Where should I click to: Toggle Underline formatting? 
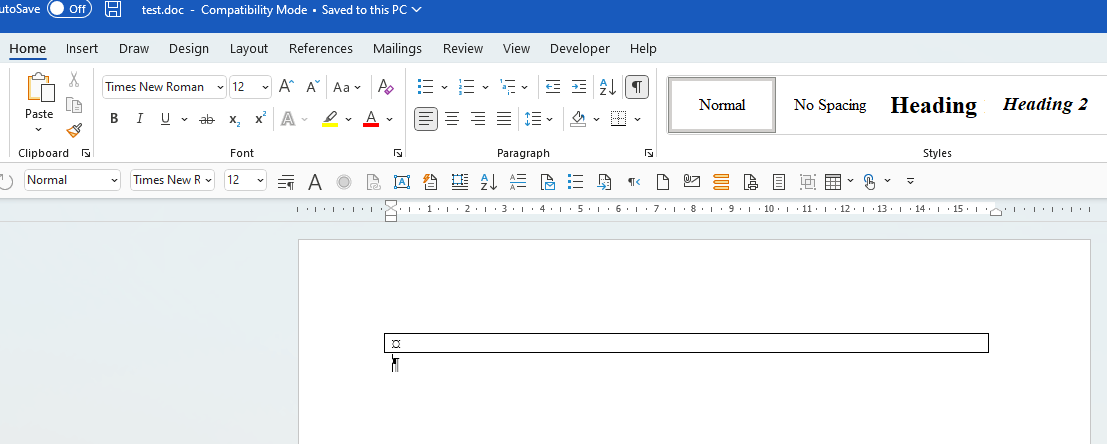click(x=165, y=119)
